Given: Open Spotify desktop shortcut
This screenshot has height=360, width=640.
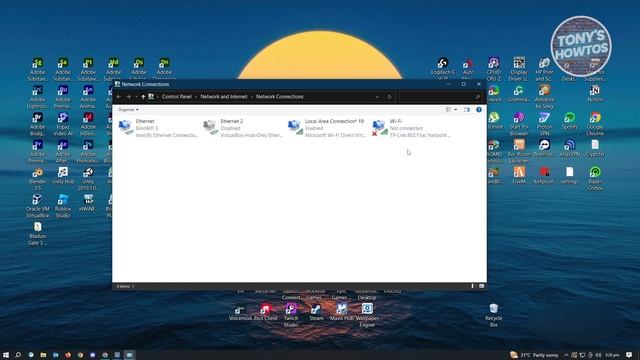Looking at the screenshot, I should click(570, 121).
